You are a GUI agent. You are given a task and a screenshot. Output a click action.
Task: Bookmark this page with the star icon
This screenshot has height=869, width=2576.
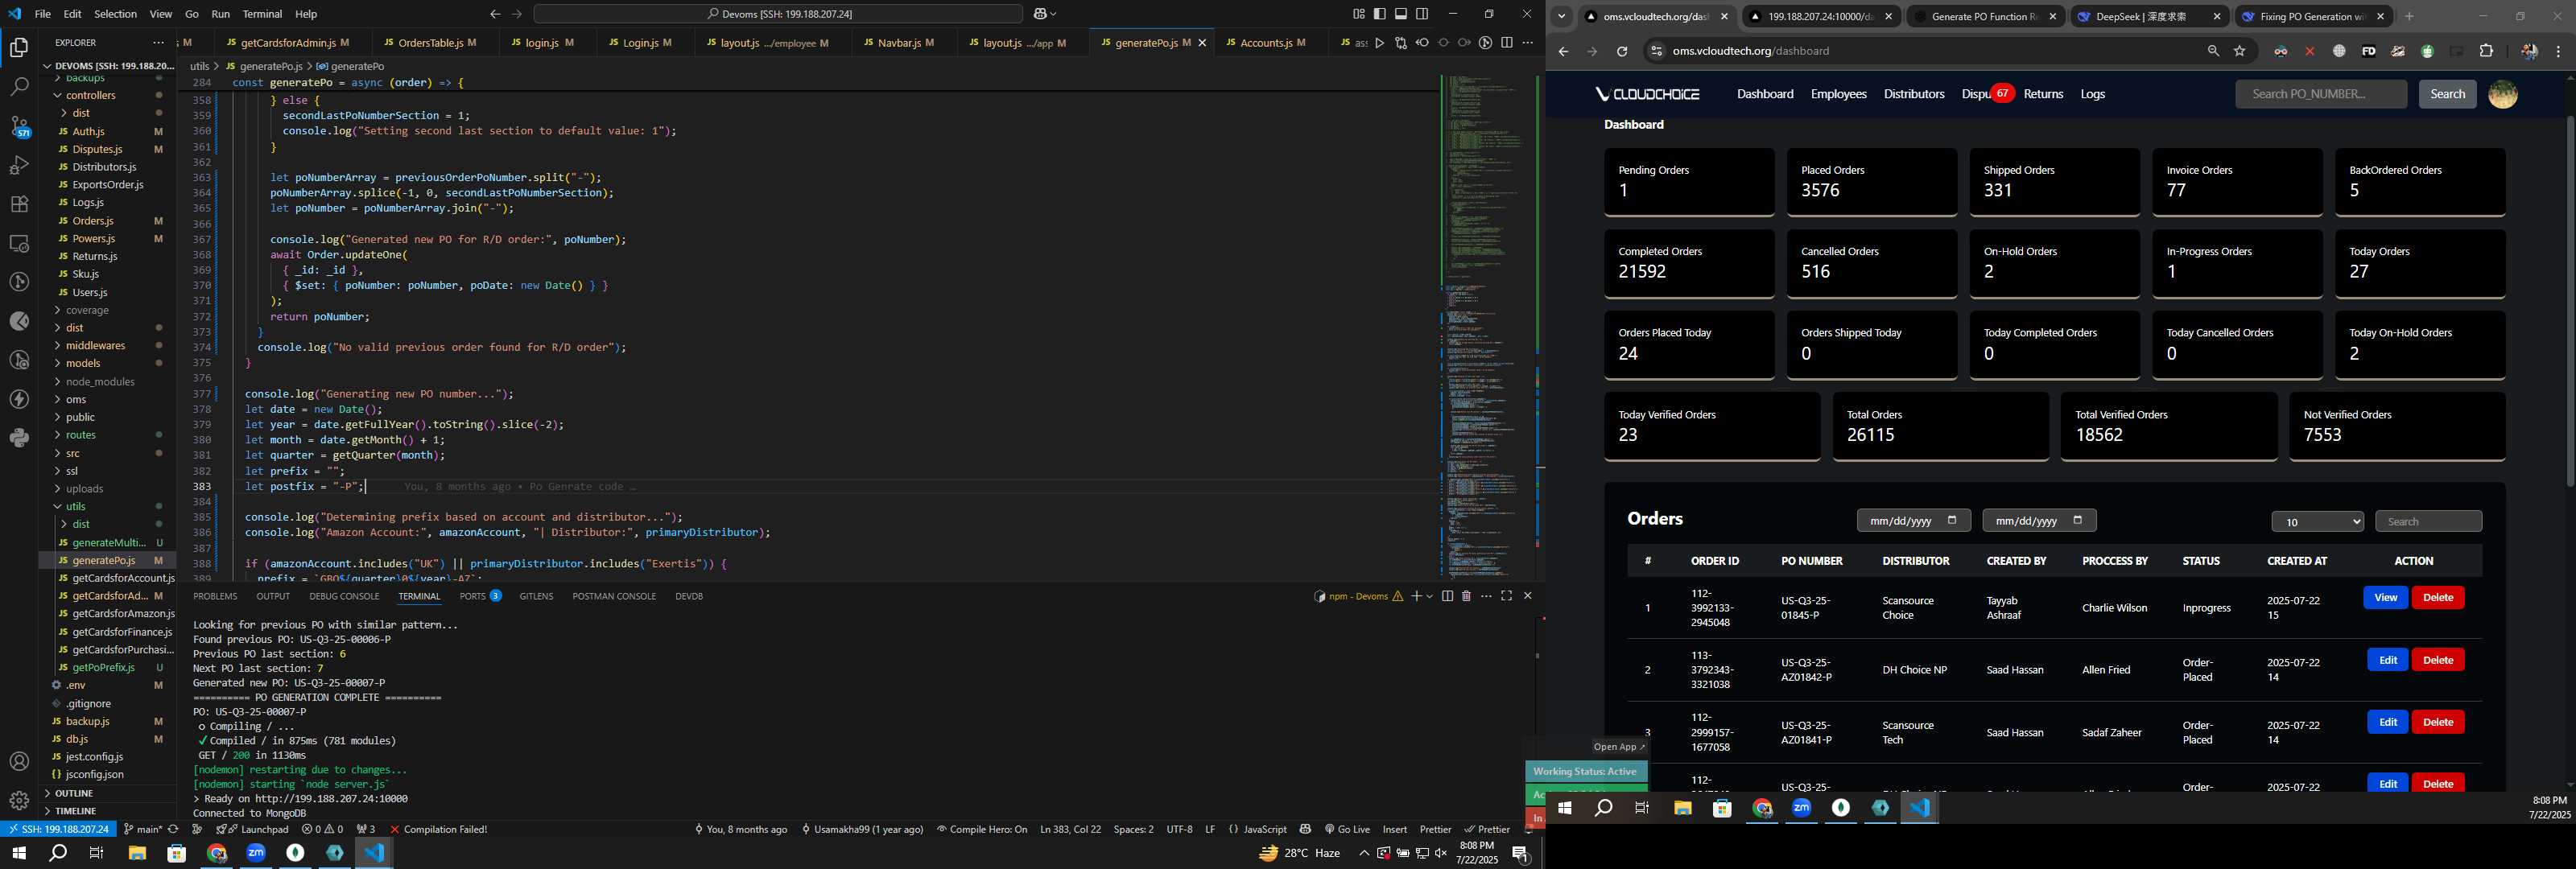tap(2240, 51)
